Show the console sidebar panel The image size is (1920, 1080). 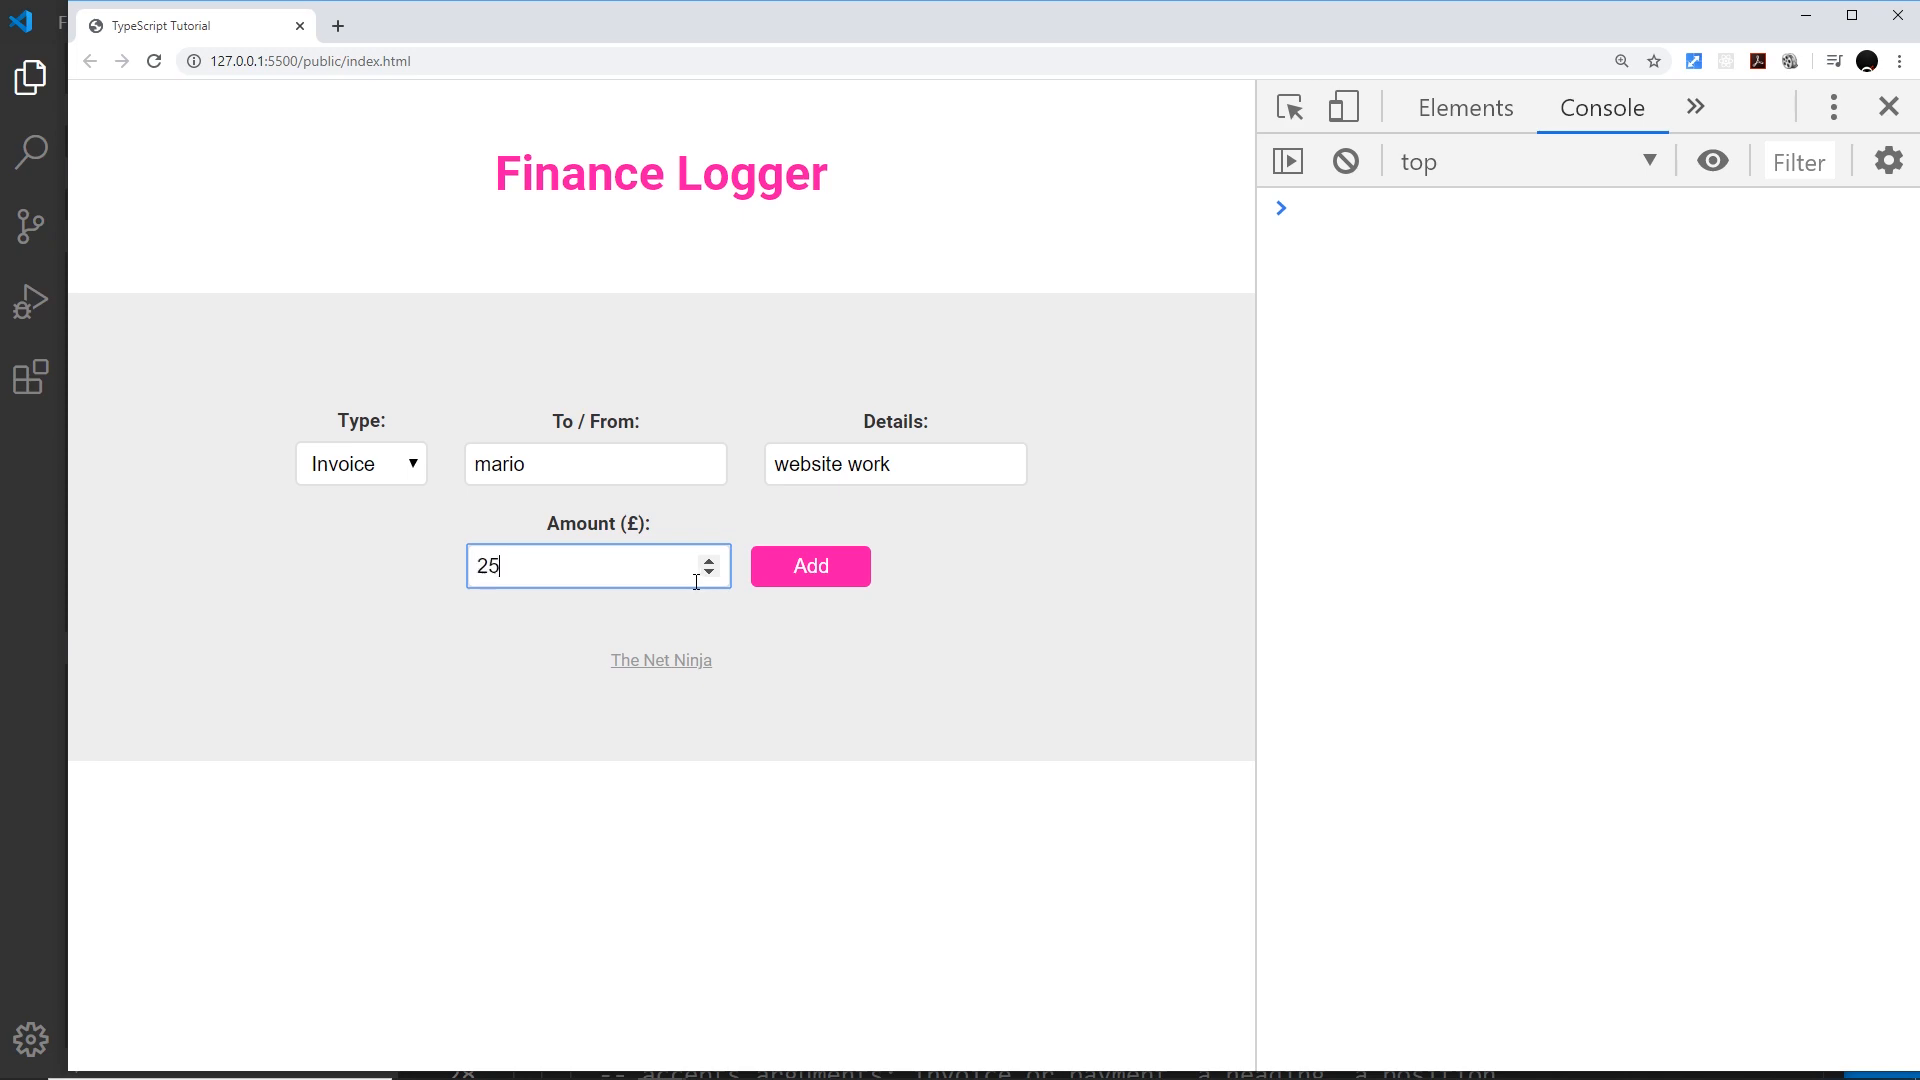point(1288,161)
